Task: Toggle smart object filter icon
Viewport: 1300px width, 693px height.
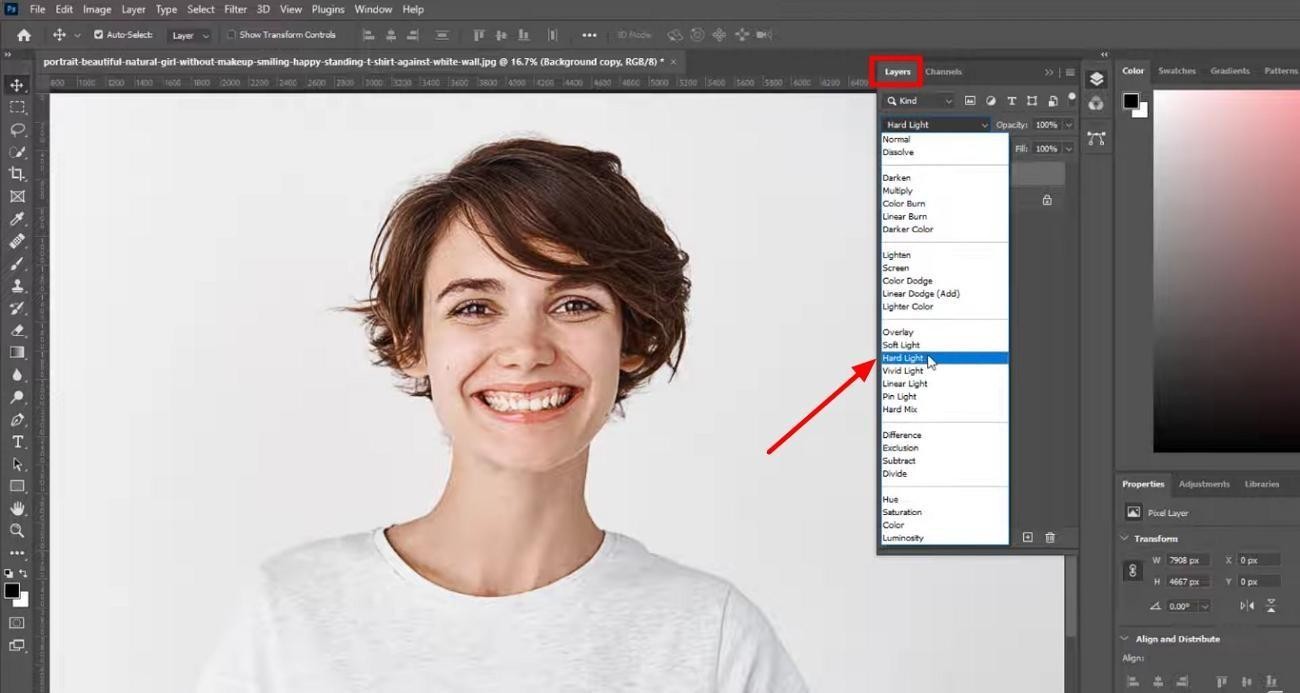Action: pyautogui.click(x=1052, y=101)
